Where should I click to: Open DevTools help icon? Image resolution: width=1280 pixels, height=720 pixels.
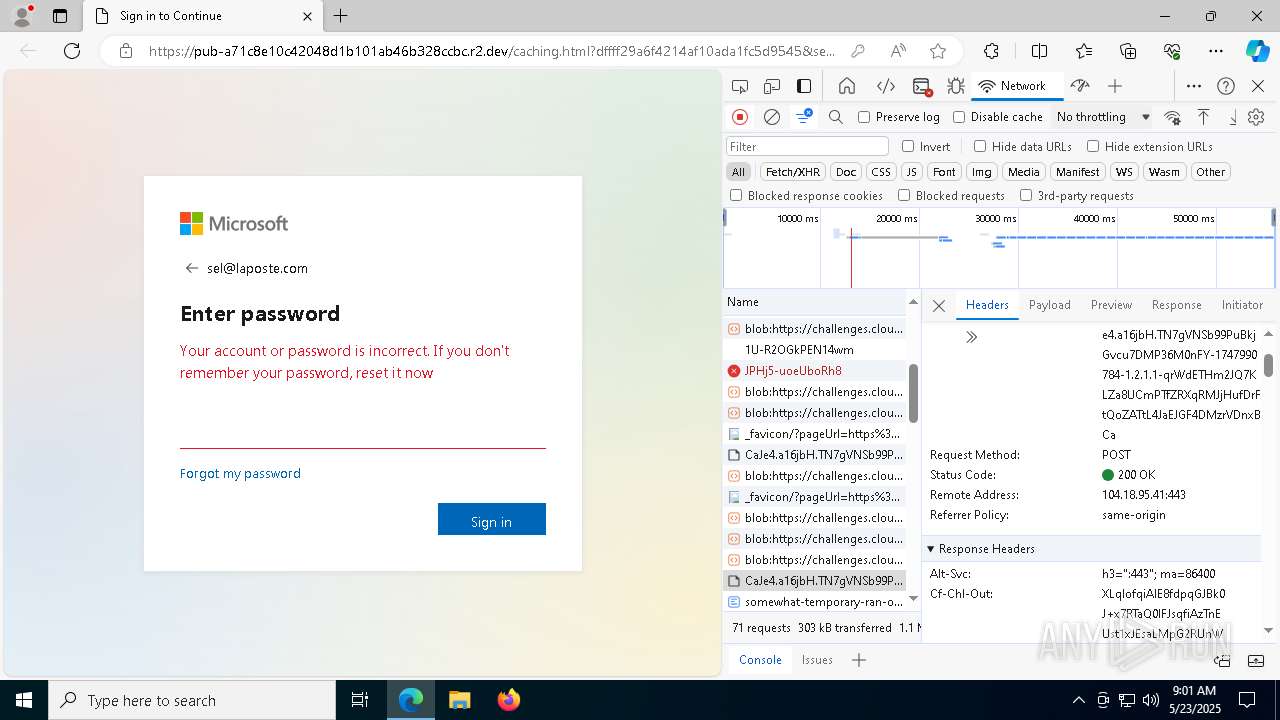1226,86
